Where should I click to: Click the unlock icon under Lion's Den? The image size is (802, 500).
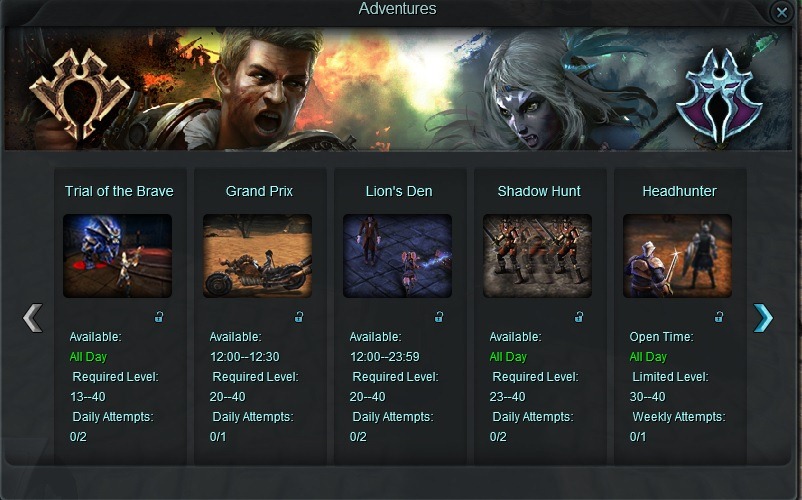tap(439, 317)
